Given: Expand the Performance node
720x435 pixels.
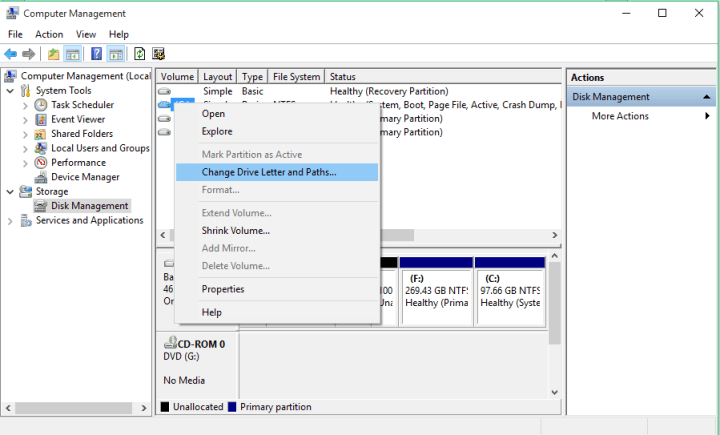Looking at the screenshot, I should tap(25, 163).
